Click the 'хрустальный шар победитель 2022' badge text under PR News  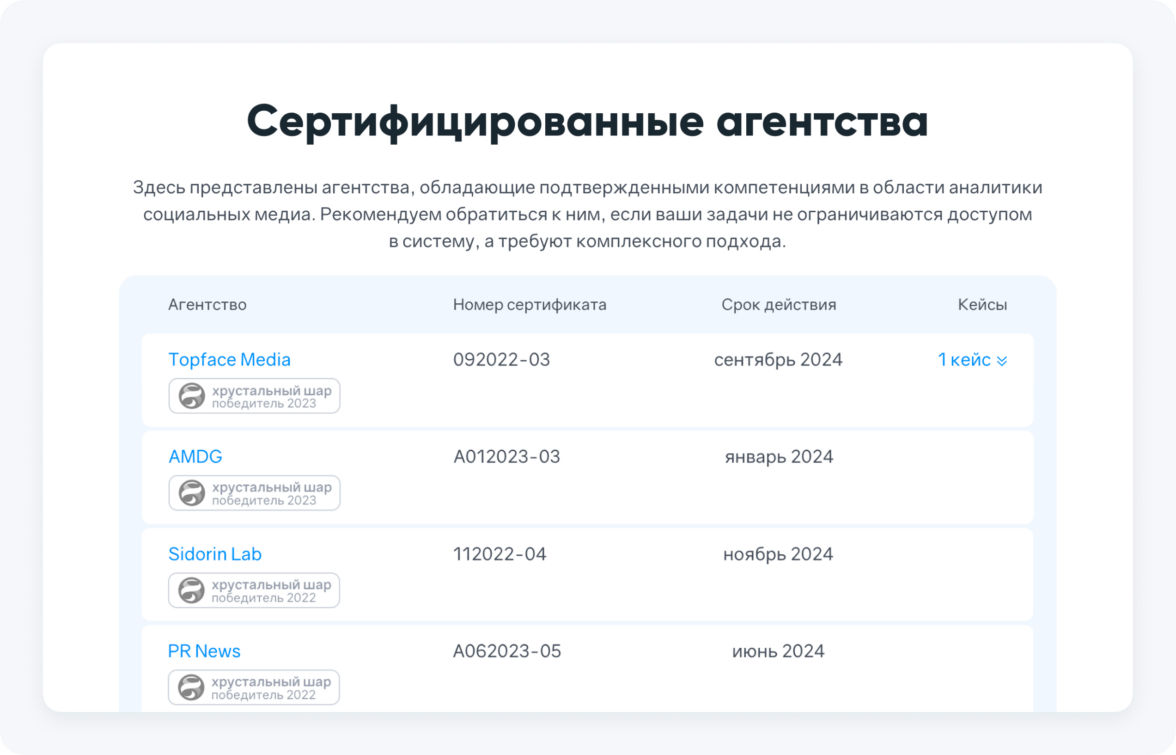[272, 688]
